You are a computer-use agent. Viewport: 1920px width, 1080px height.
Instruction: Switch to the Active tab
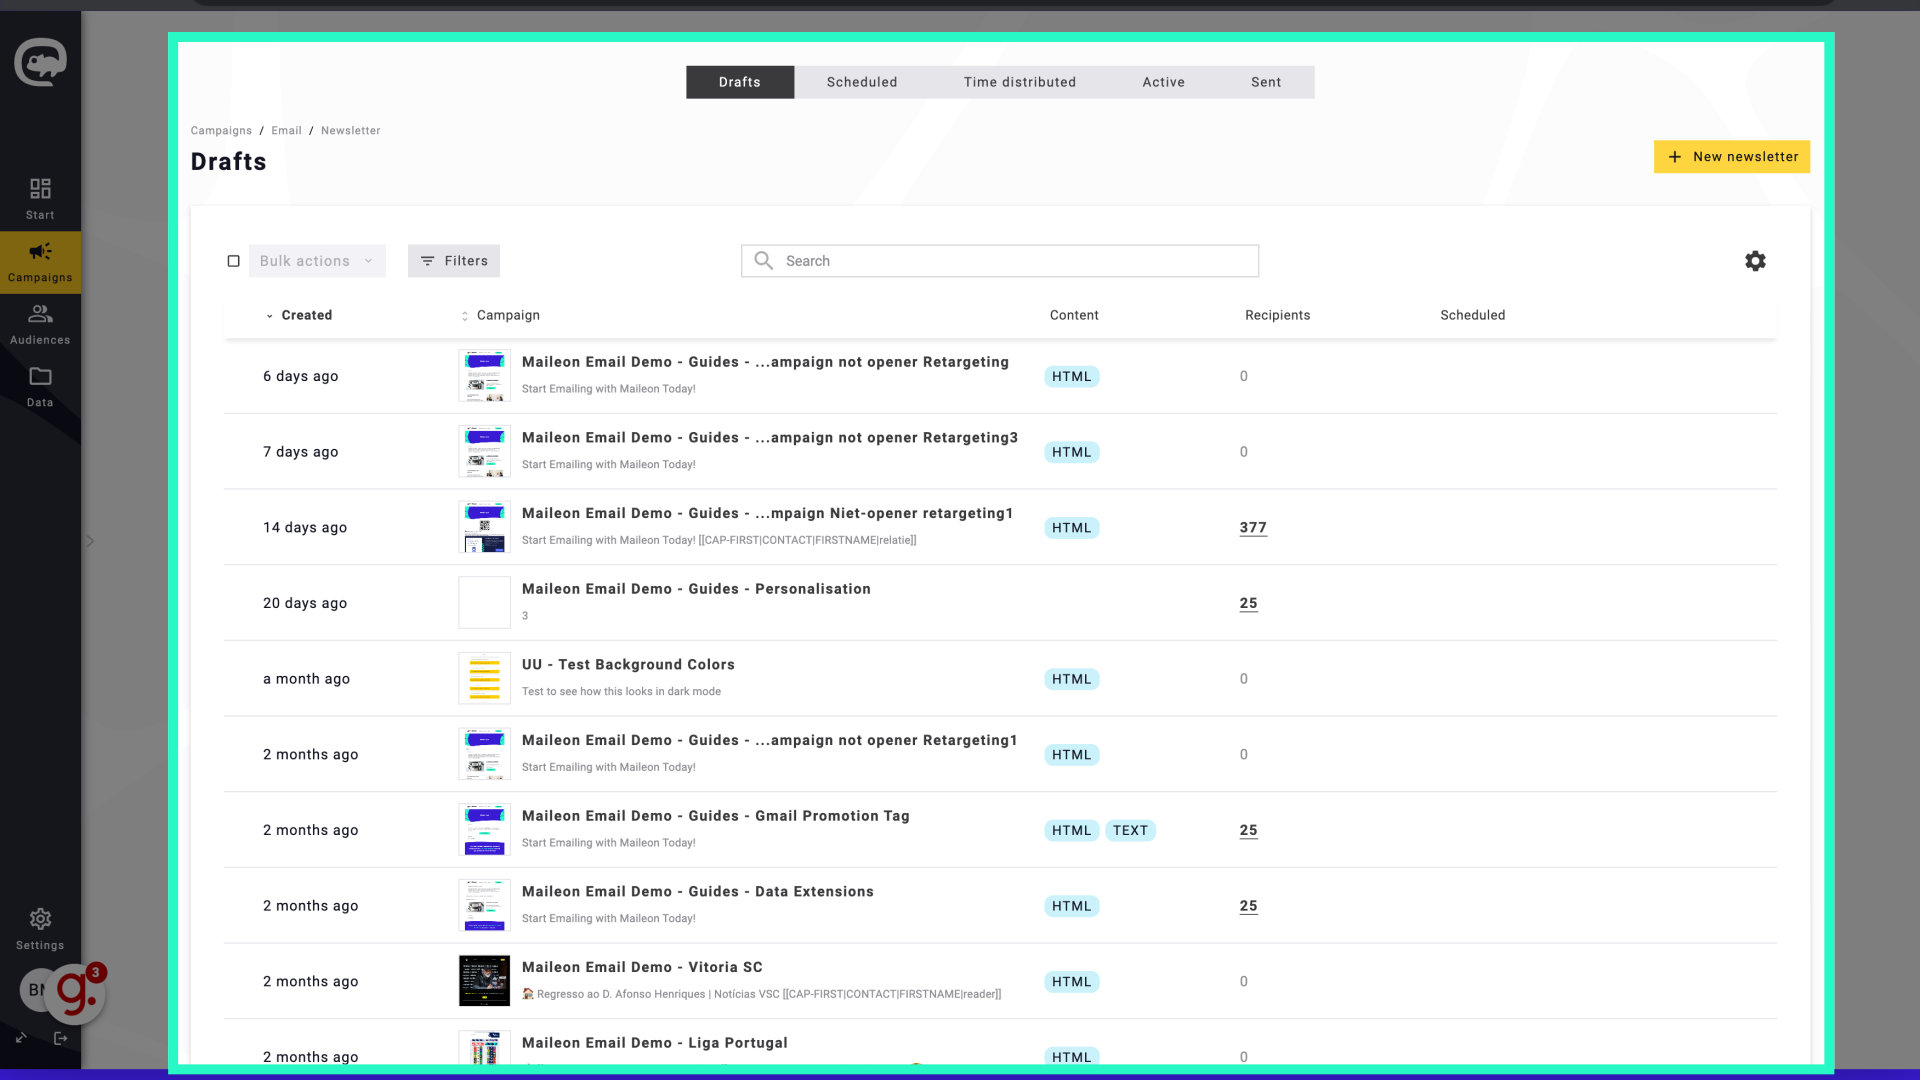[1164, 82]
